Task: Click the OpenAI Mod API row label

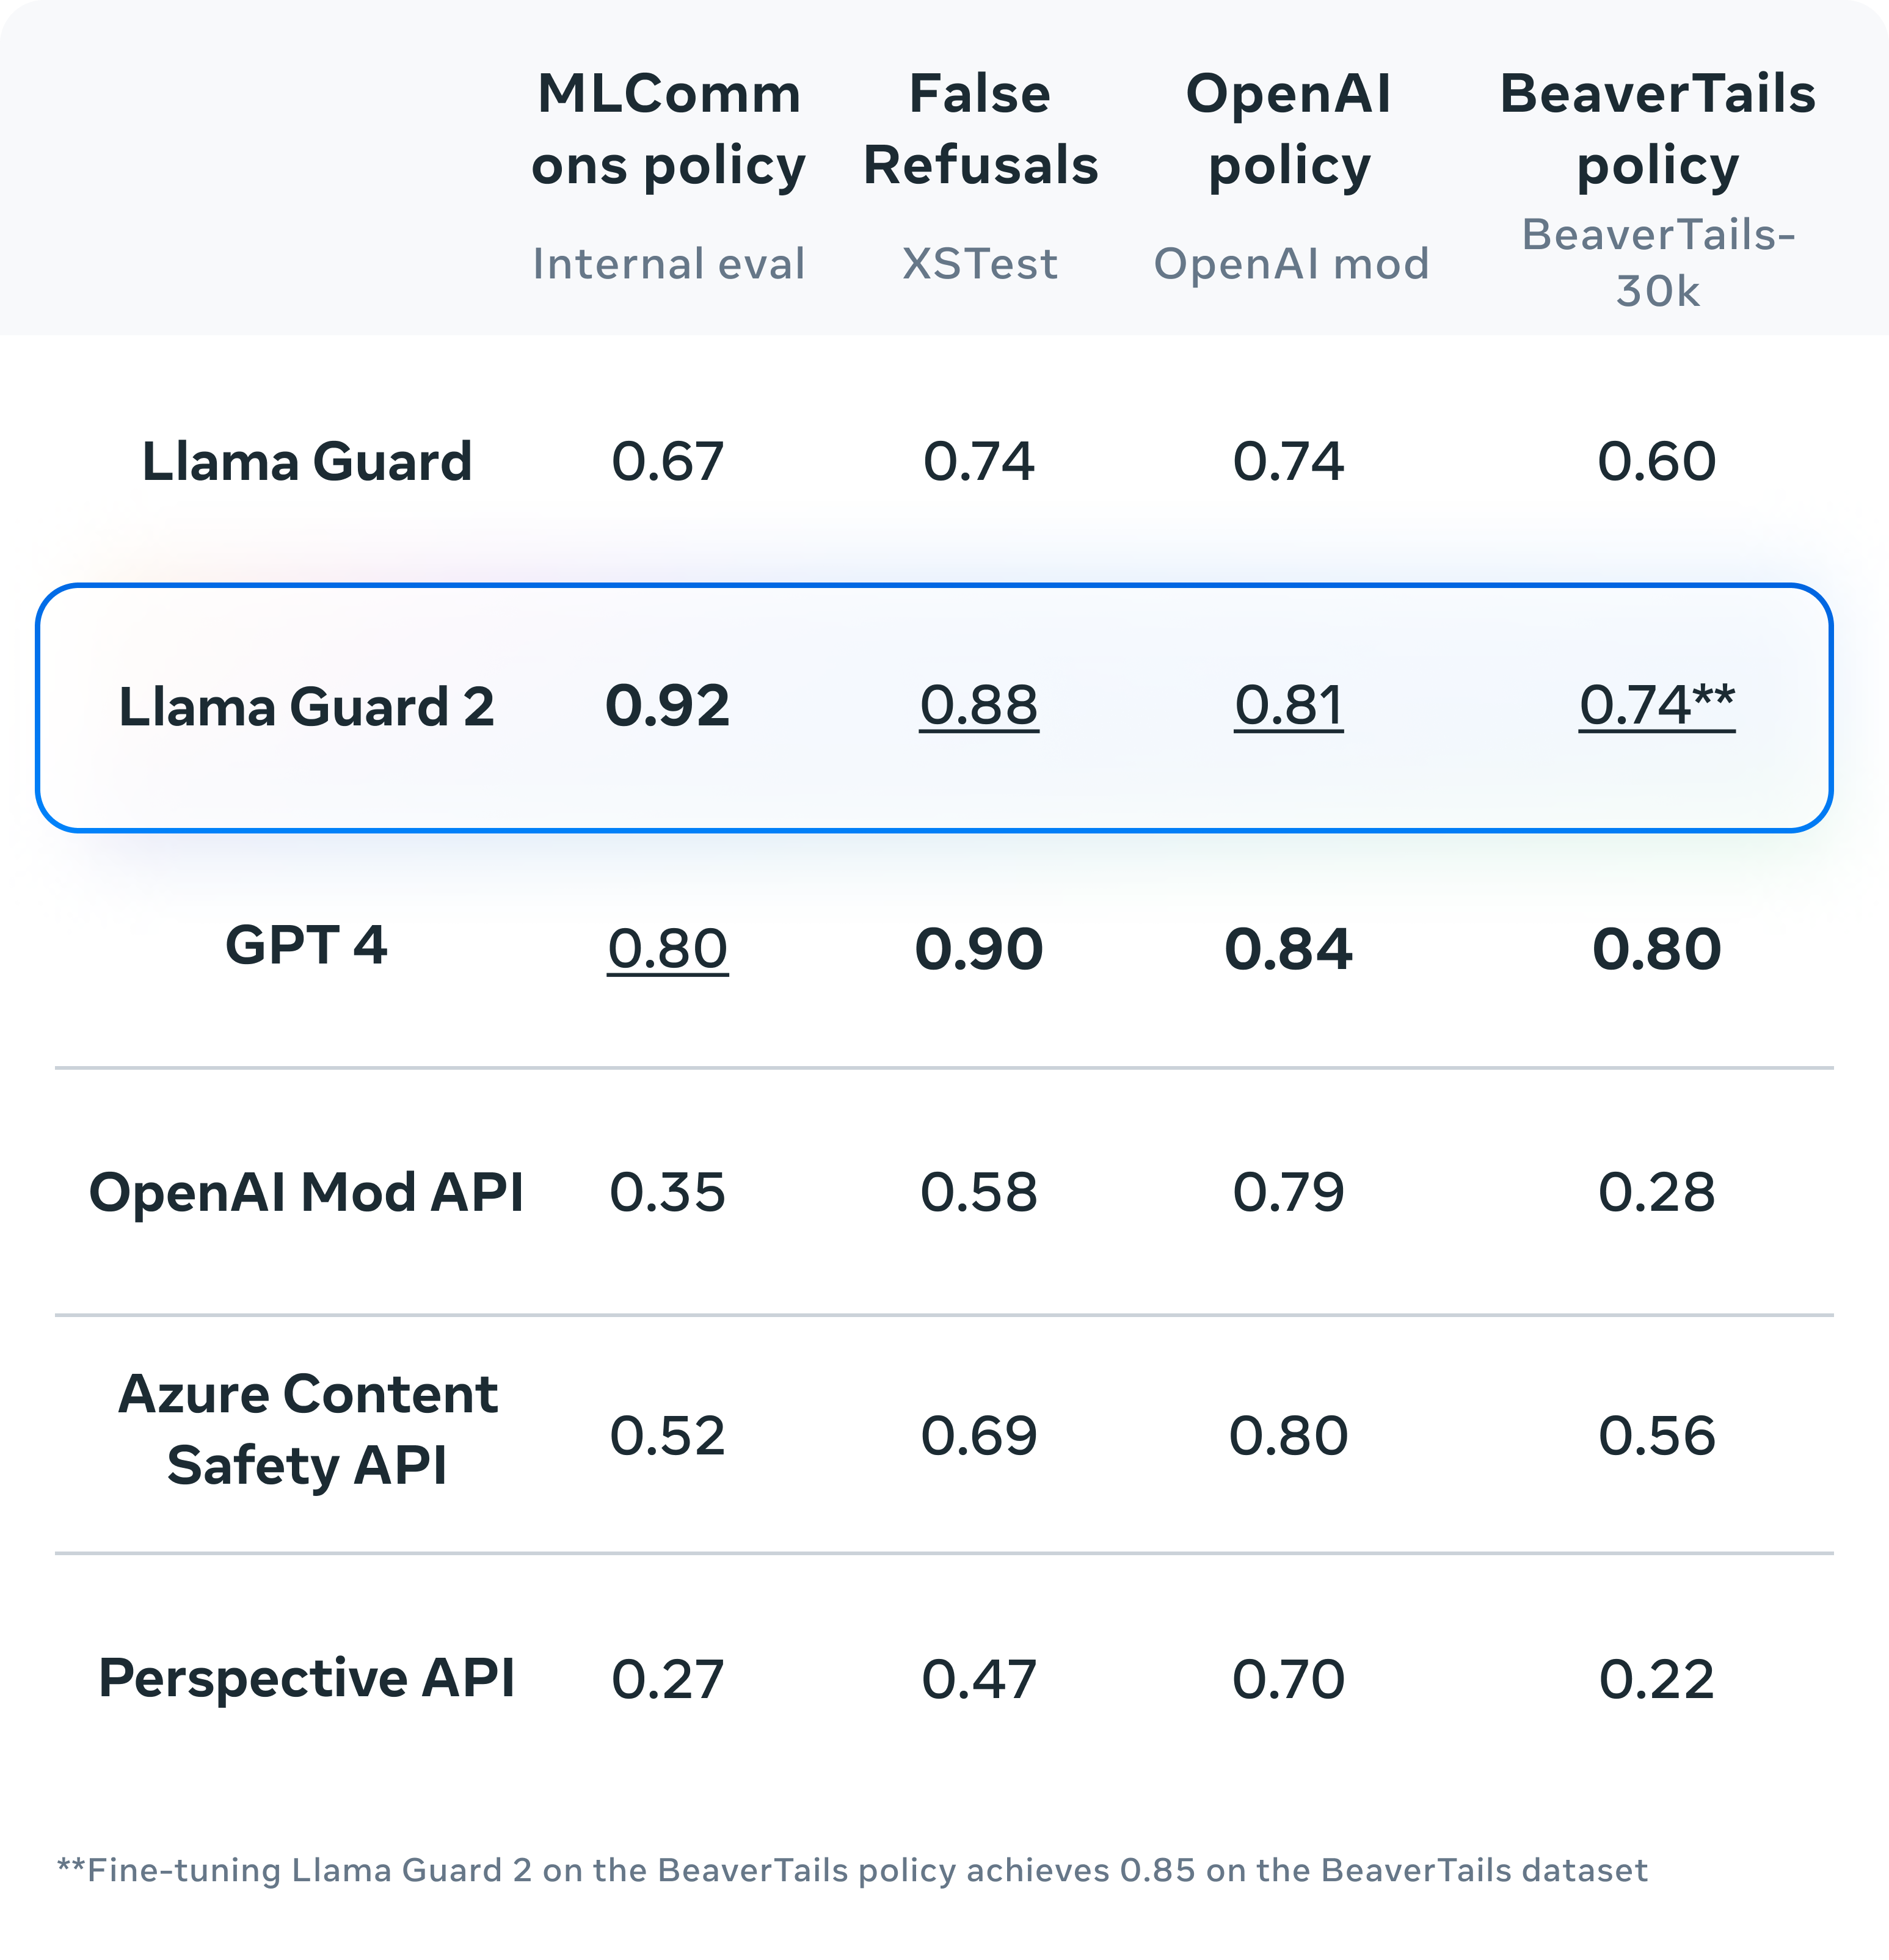Action: pos(306,1192)
